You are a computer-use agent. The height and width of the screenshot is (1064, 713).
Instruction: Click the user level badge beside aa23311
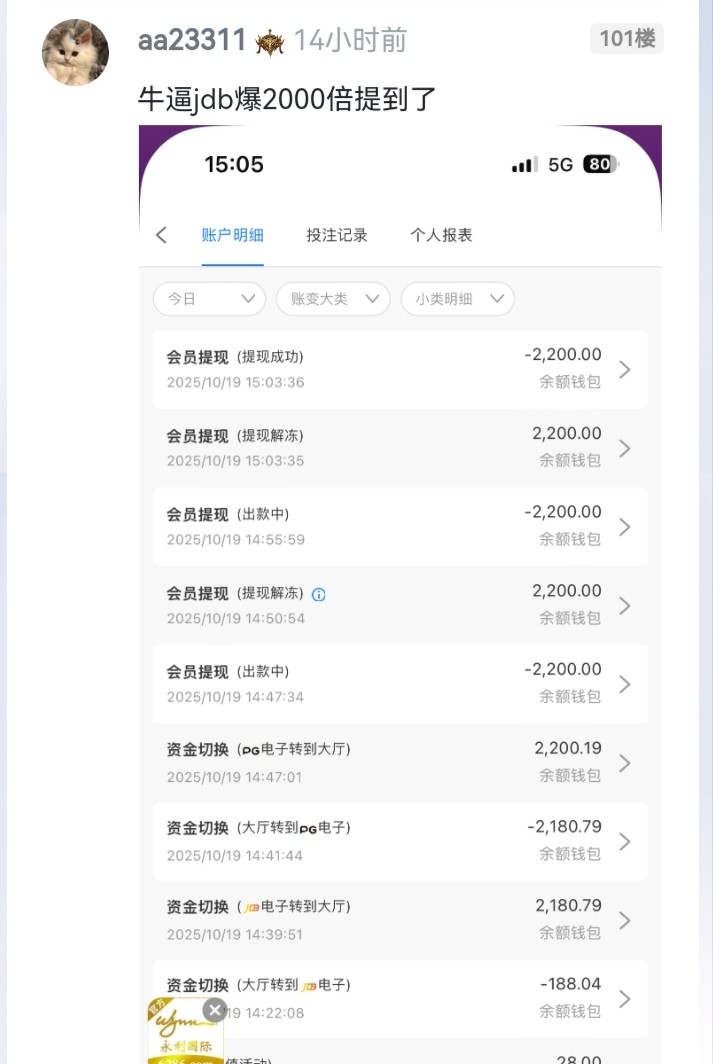(x=270, y=42)
